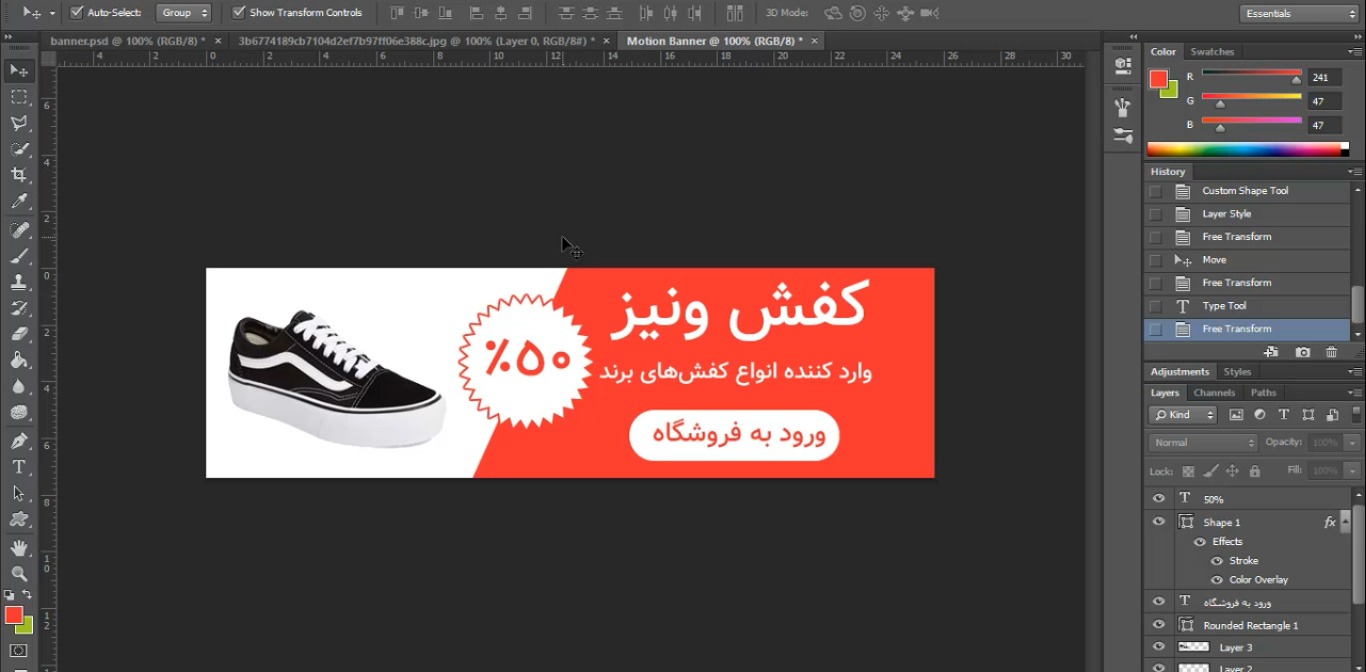Viewport: 1366px width, 672px height.
Task: Select the Healing Brush tool
Action: click(19, 230)
